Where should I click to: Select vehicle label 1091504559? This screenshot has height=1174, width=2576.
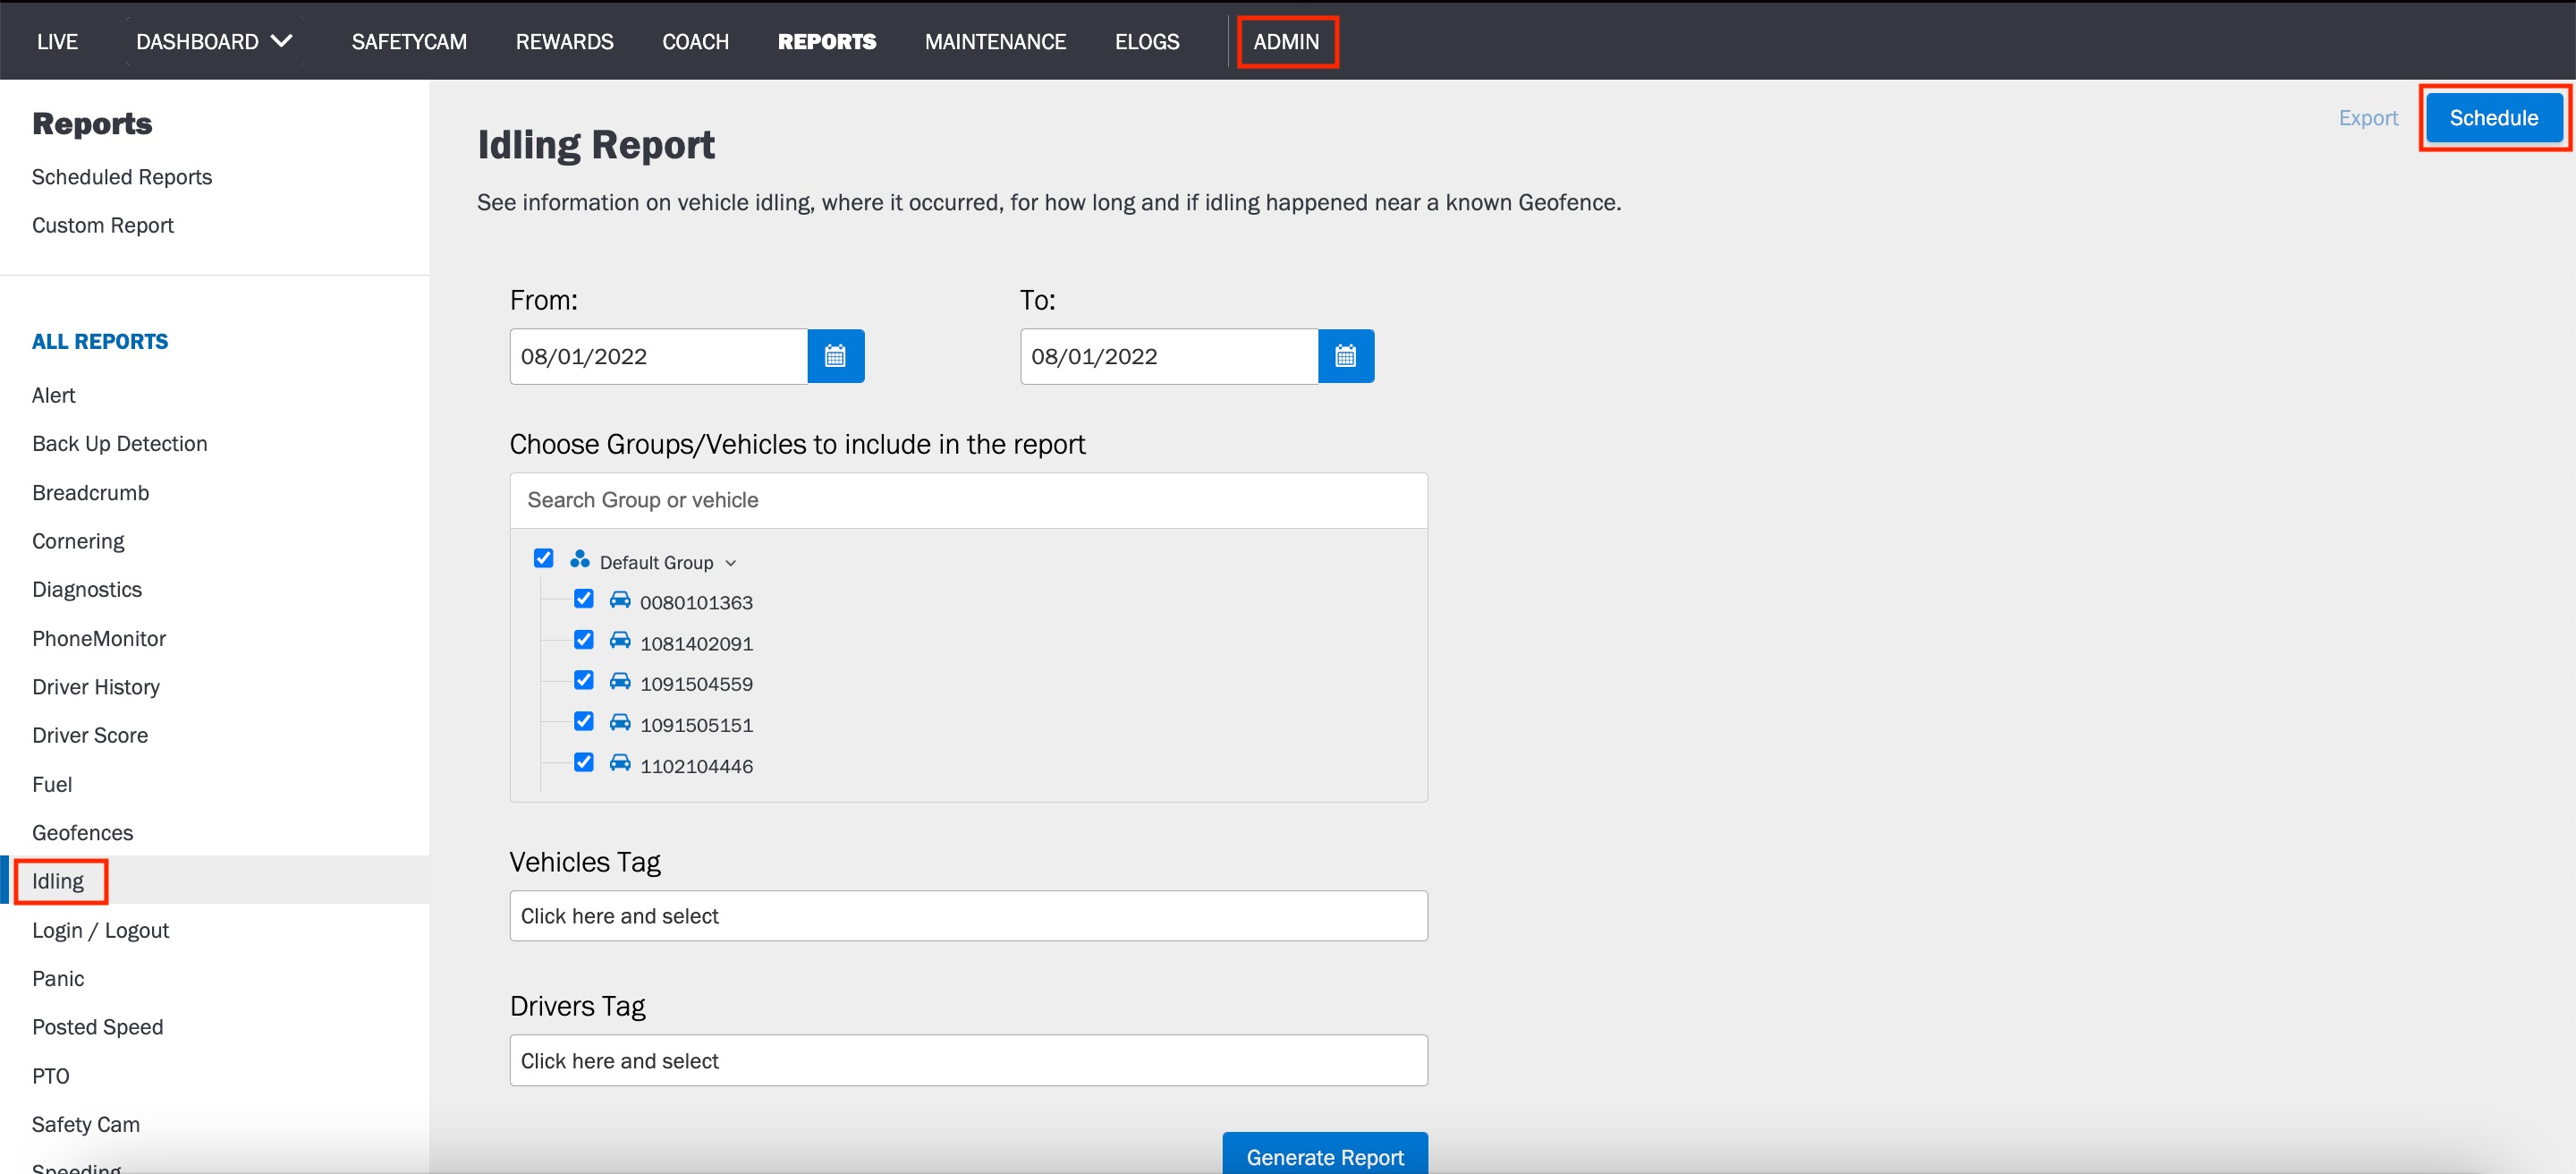tap(696, 684)
